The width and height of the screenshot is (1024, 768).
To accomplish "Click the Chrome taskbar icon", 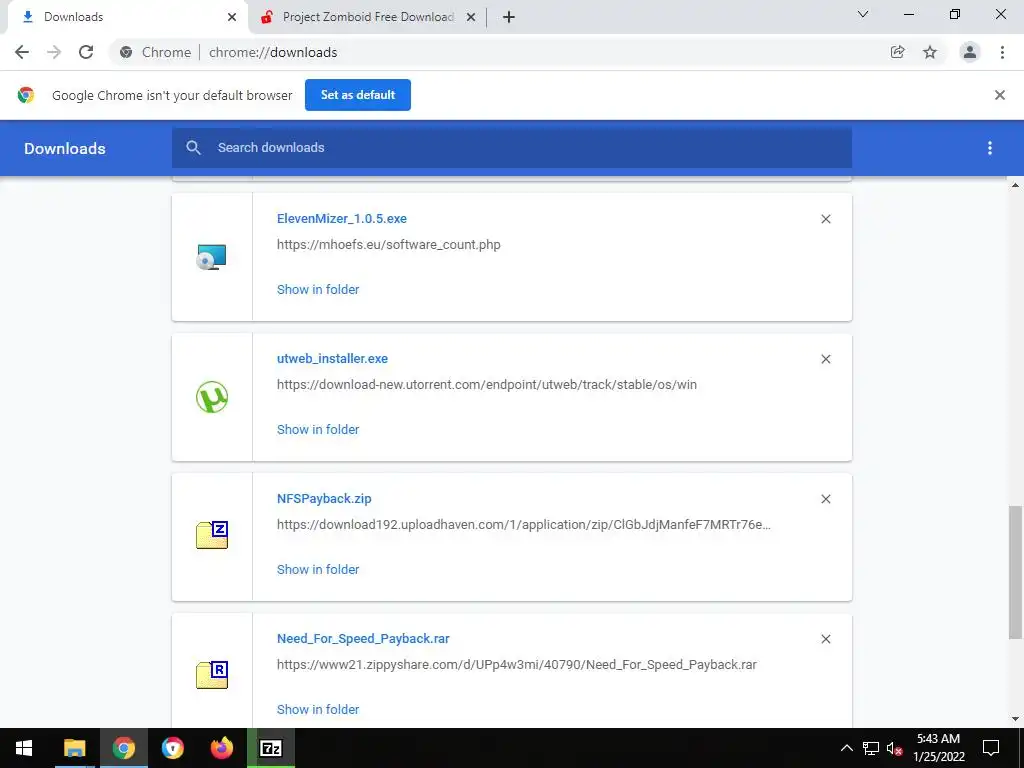I will pos(123,748).
